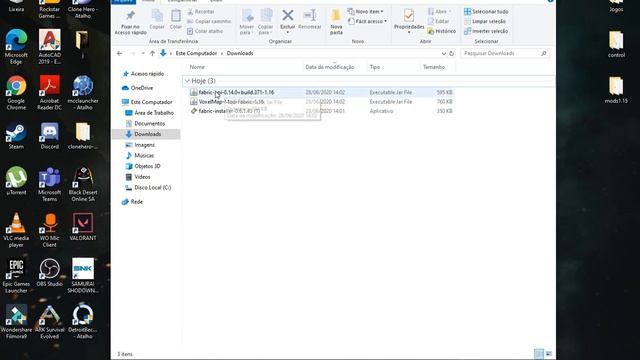Open the Copiar para option
640x360 pixels.
click(266, 21)
